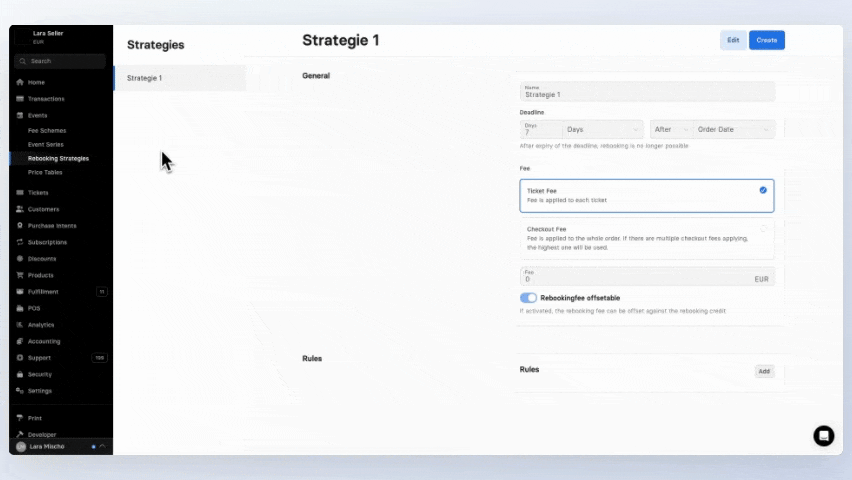Image resolution: width=852 pixels, height=480 pixels.
Task: Toggle the Rebookingfee offsetable switch
Action: coord(528,298)
